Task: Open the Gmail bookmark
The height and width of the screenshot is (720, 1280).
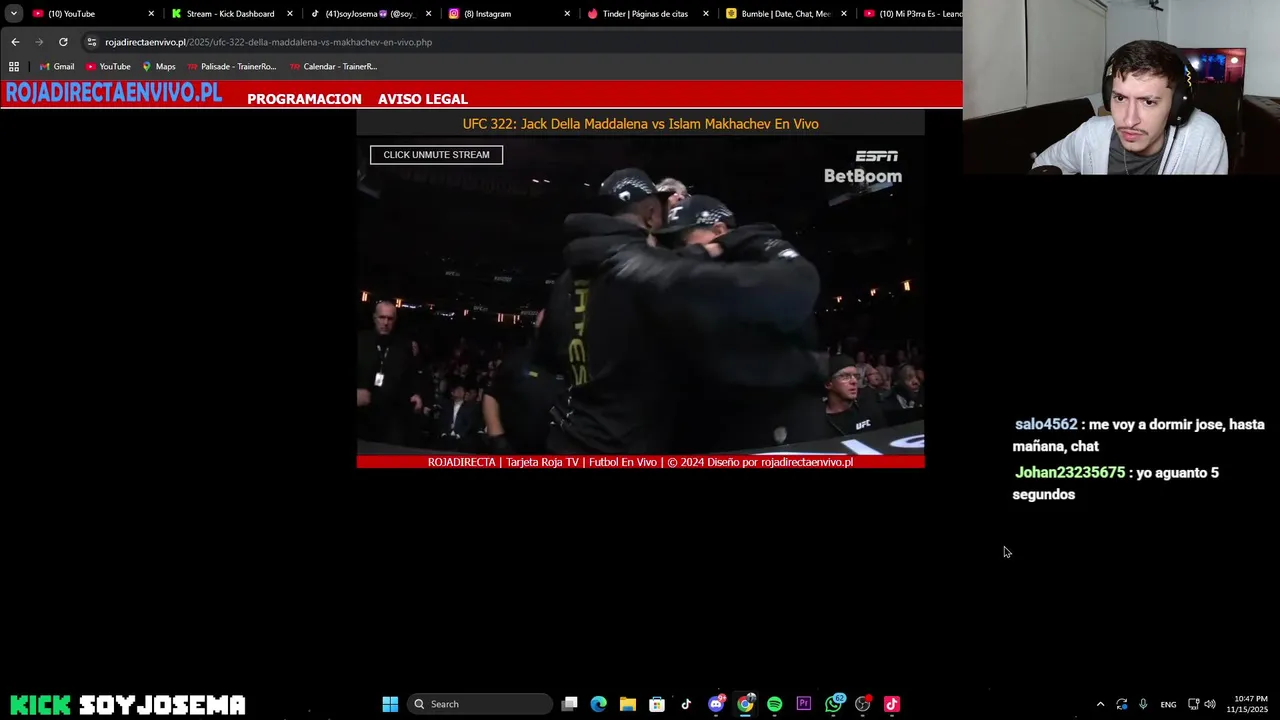Action: click(x=57, y=66)
